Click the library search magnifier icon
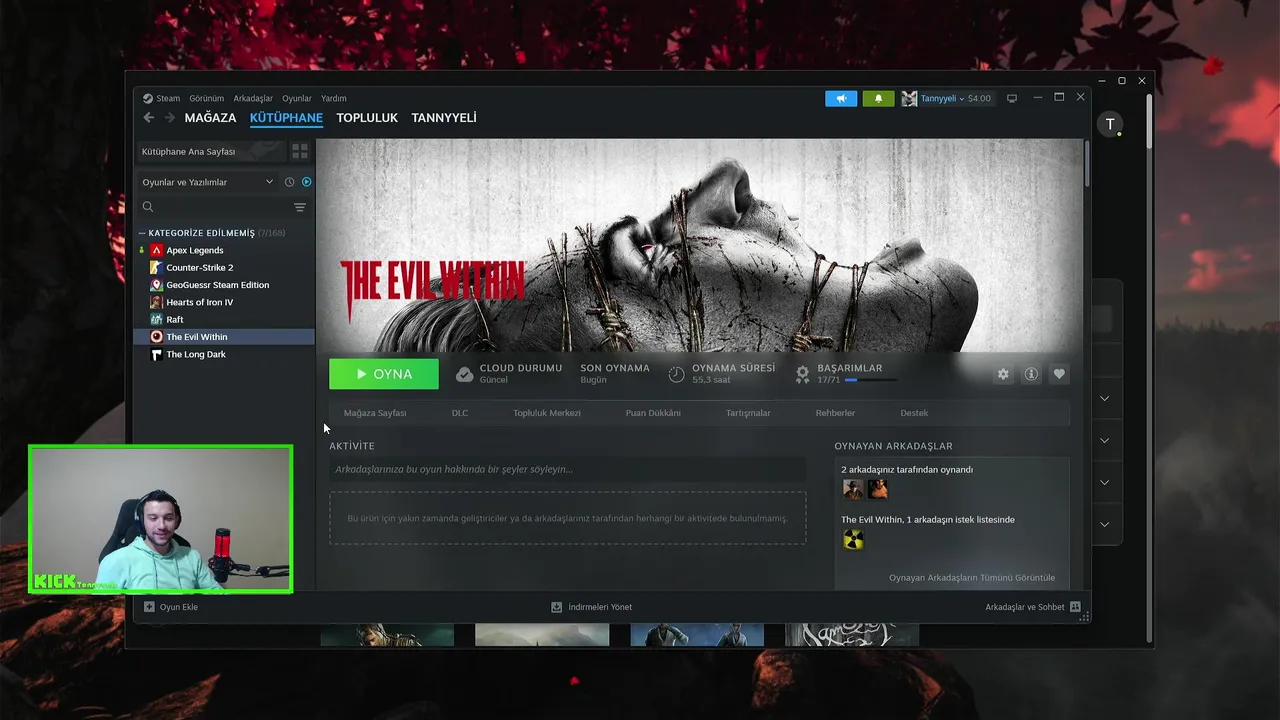Image resolution: width=1280 pixels, height=720 pixels. click(x=148, y=207)
